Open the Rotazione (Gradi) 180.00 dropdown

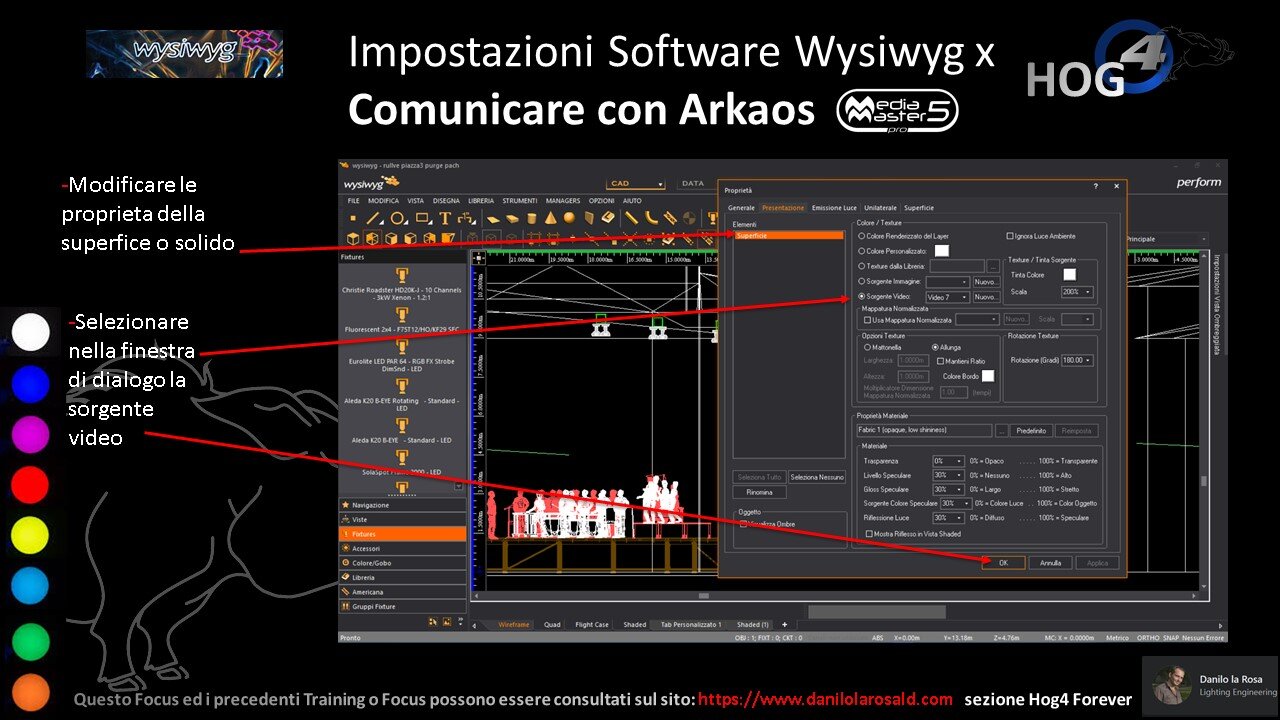pyautogui.click(x=1077, y=360)
